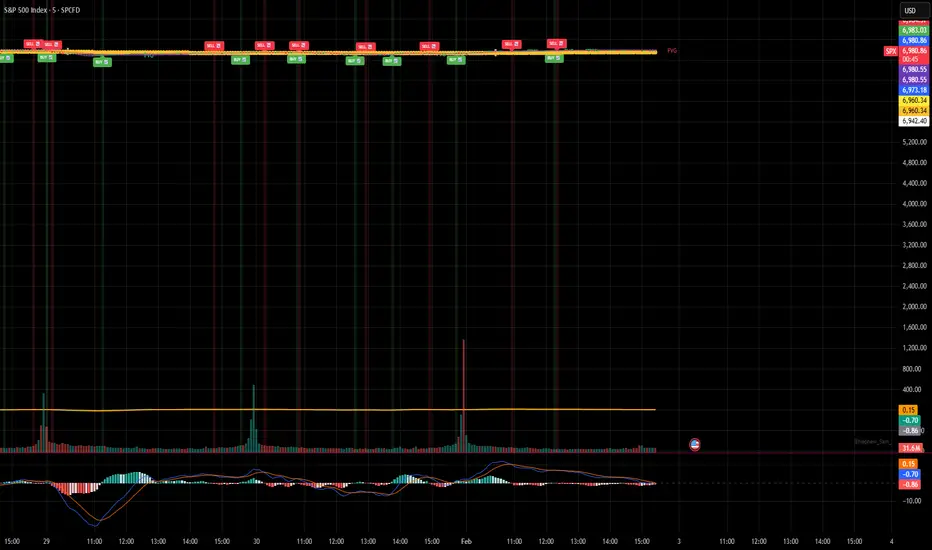Viewport: 932px width, 550px height.
Task: Click the gray -0.86 indicator label
Action: [909, 430]
